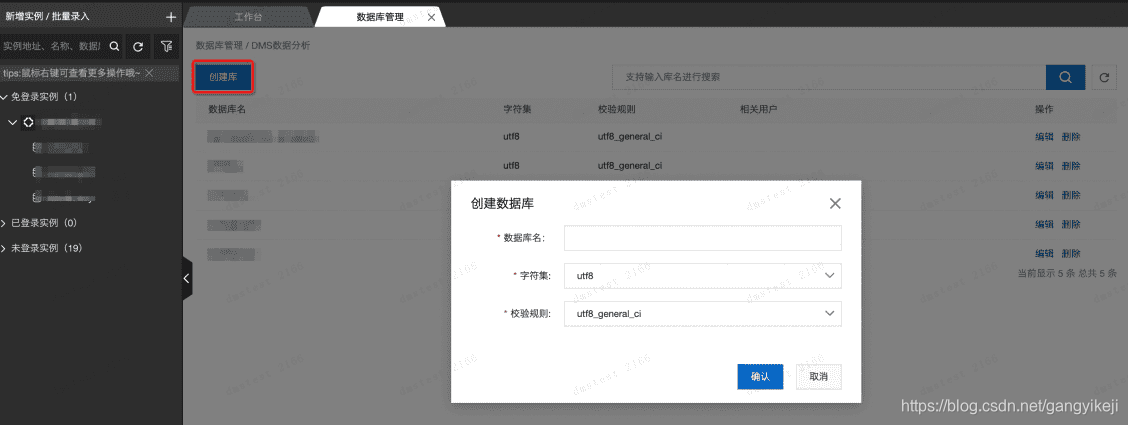Click the blue search button

1065,77
